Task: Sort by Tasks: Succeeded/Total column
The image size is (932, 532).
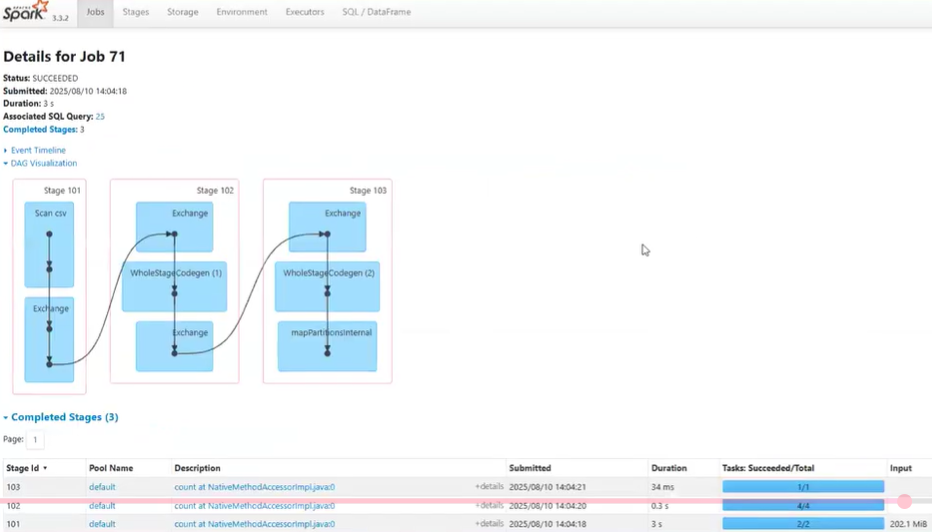Action: pos(768,468)
